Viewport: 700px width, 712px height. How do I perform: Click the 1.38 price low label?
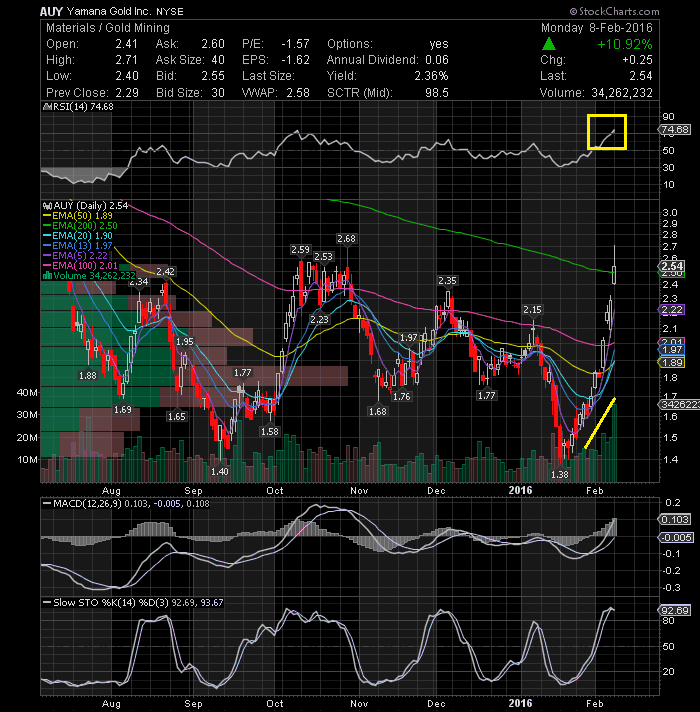559,475
